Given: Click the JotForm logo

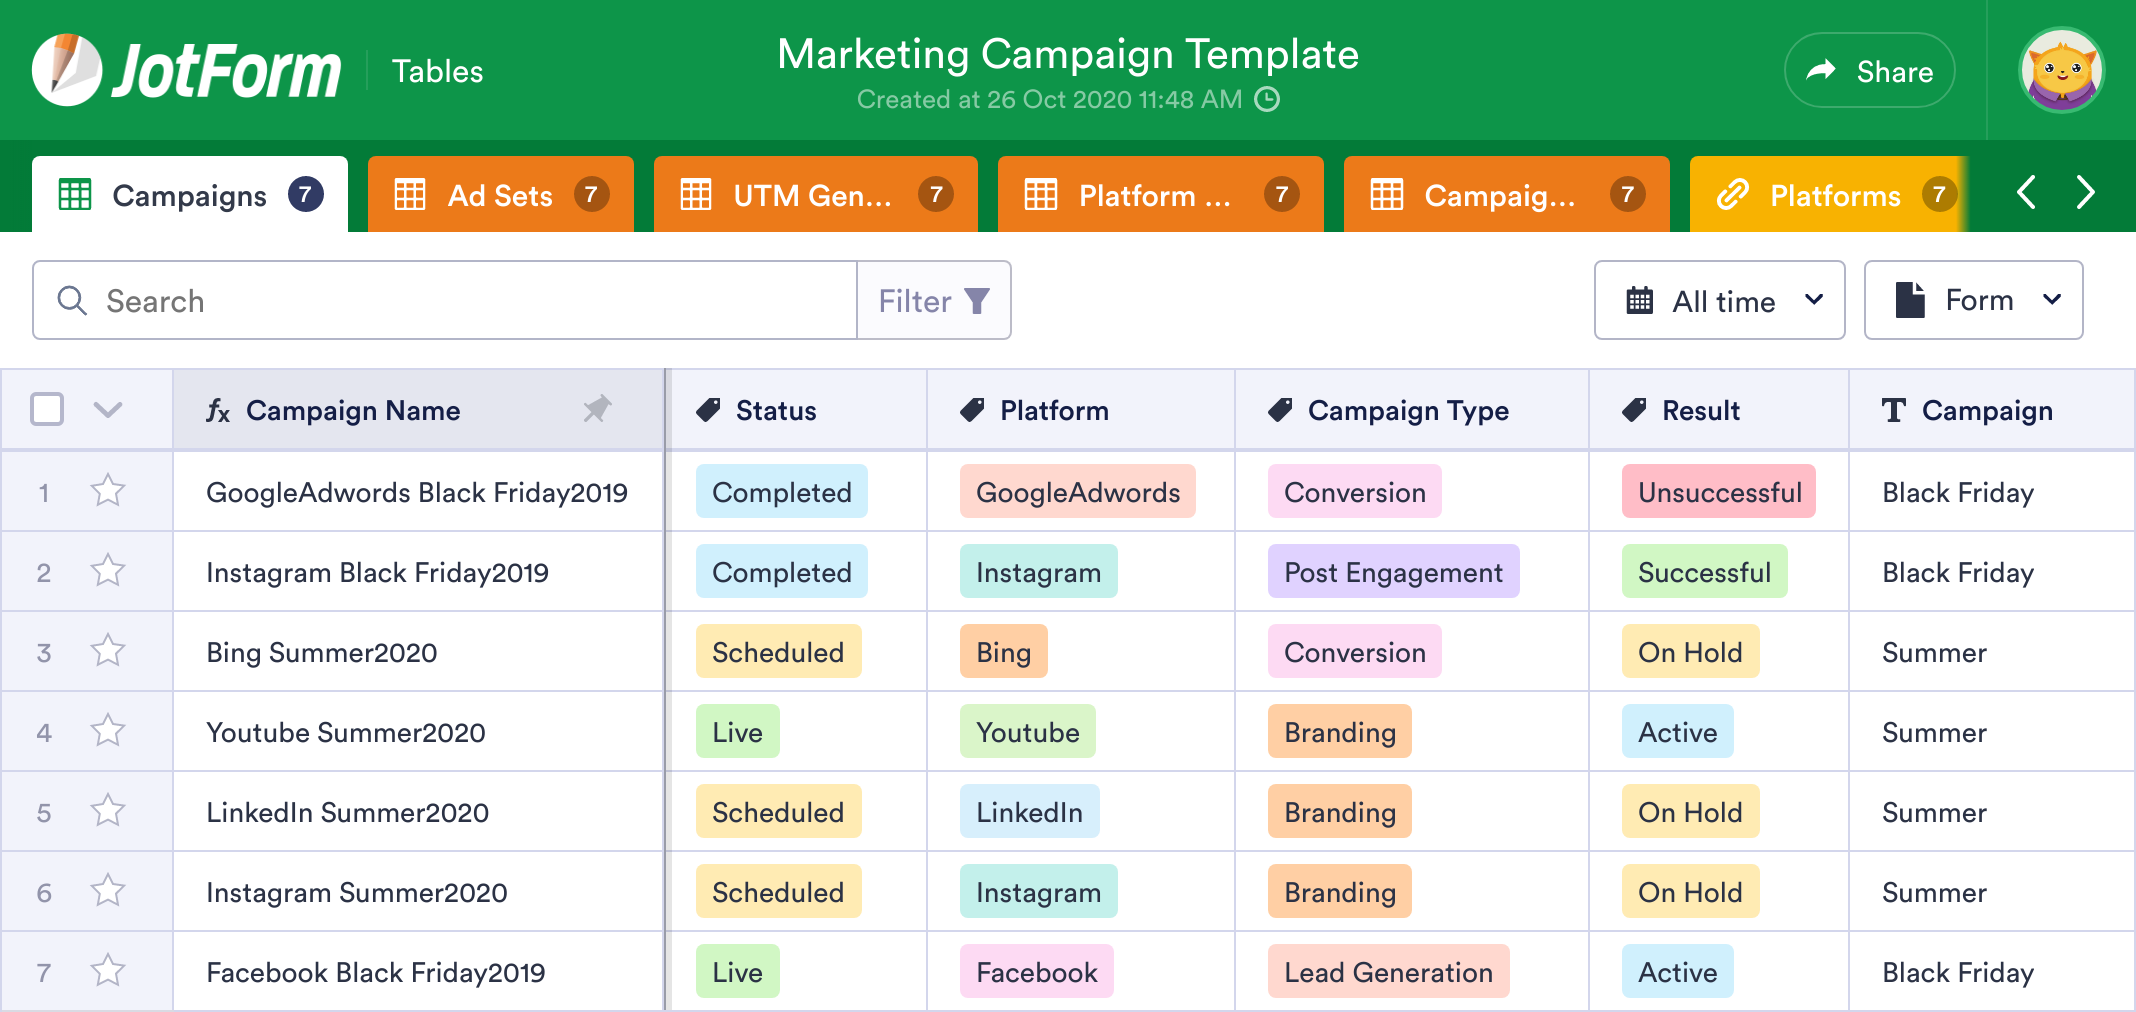Looking at the screenshot, I should (185, 68).
